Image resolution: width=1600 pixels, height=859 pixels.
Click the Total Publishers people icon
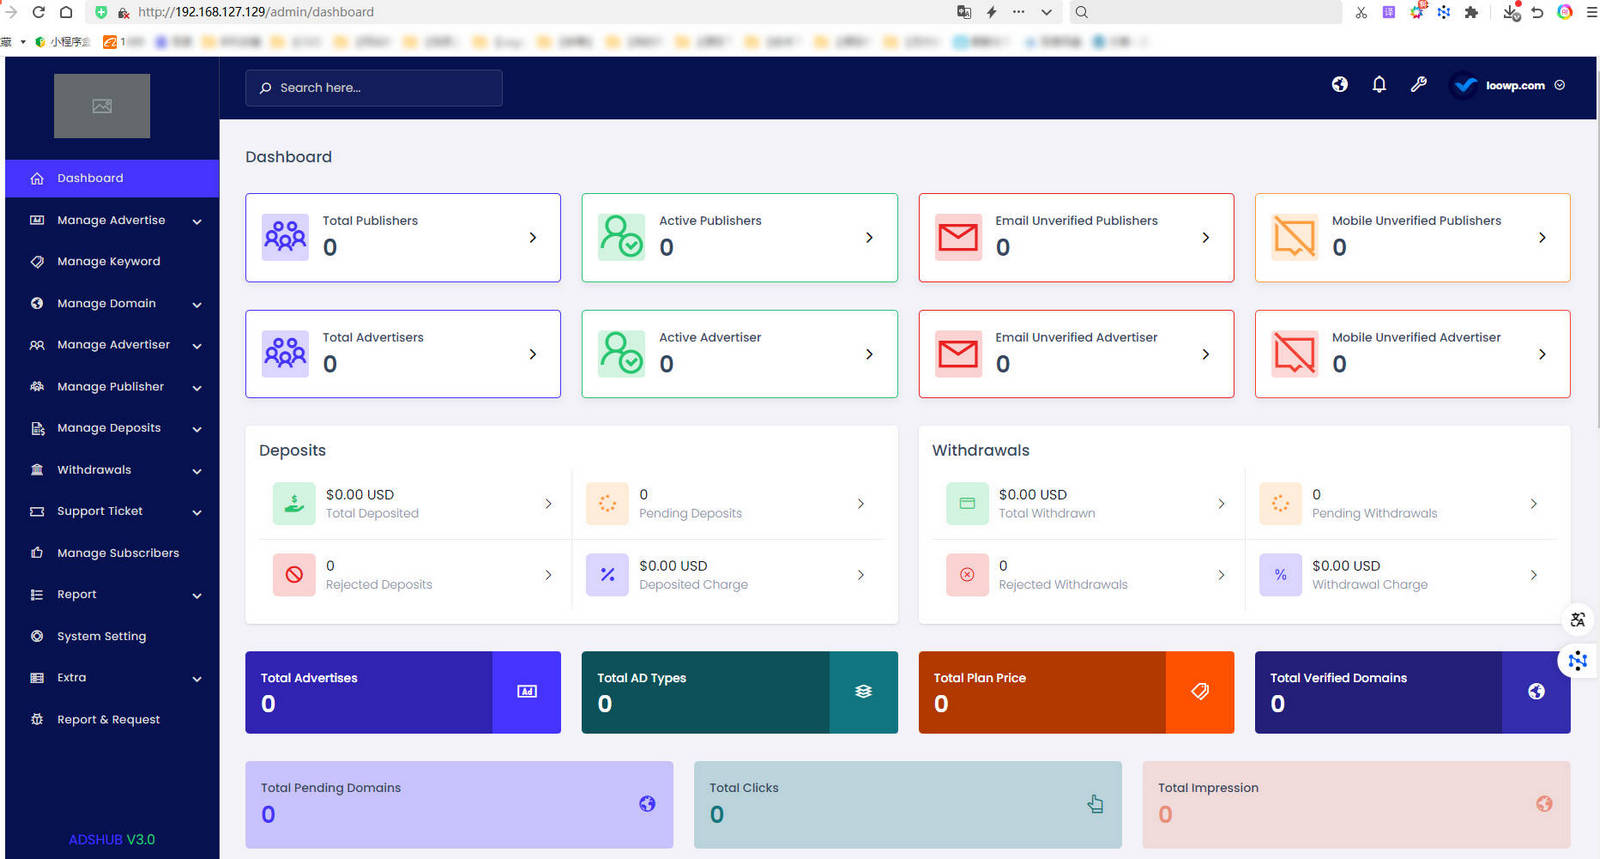285,237
